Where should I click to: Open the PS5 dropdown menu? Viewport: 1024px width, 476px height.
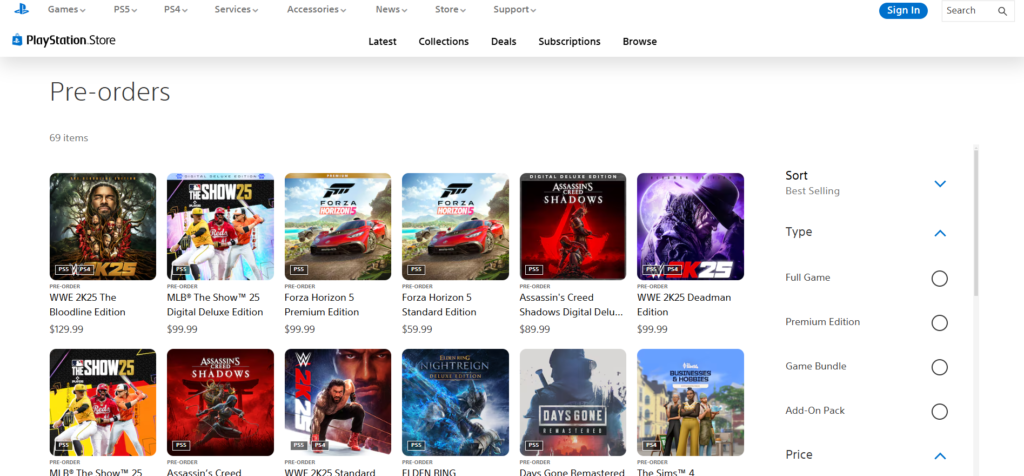pos(125,10)
